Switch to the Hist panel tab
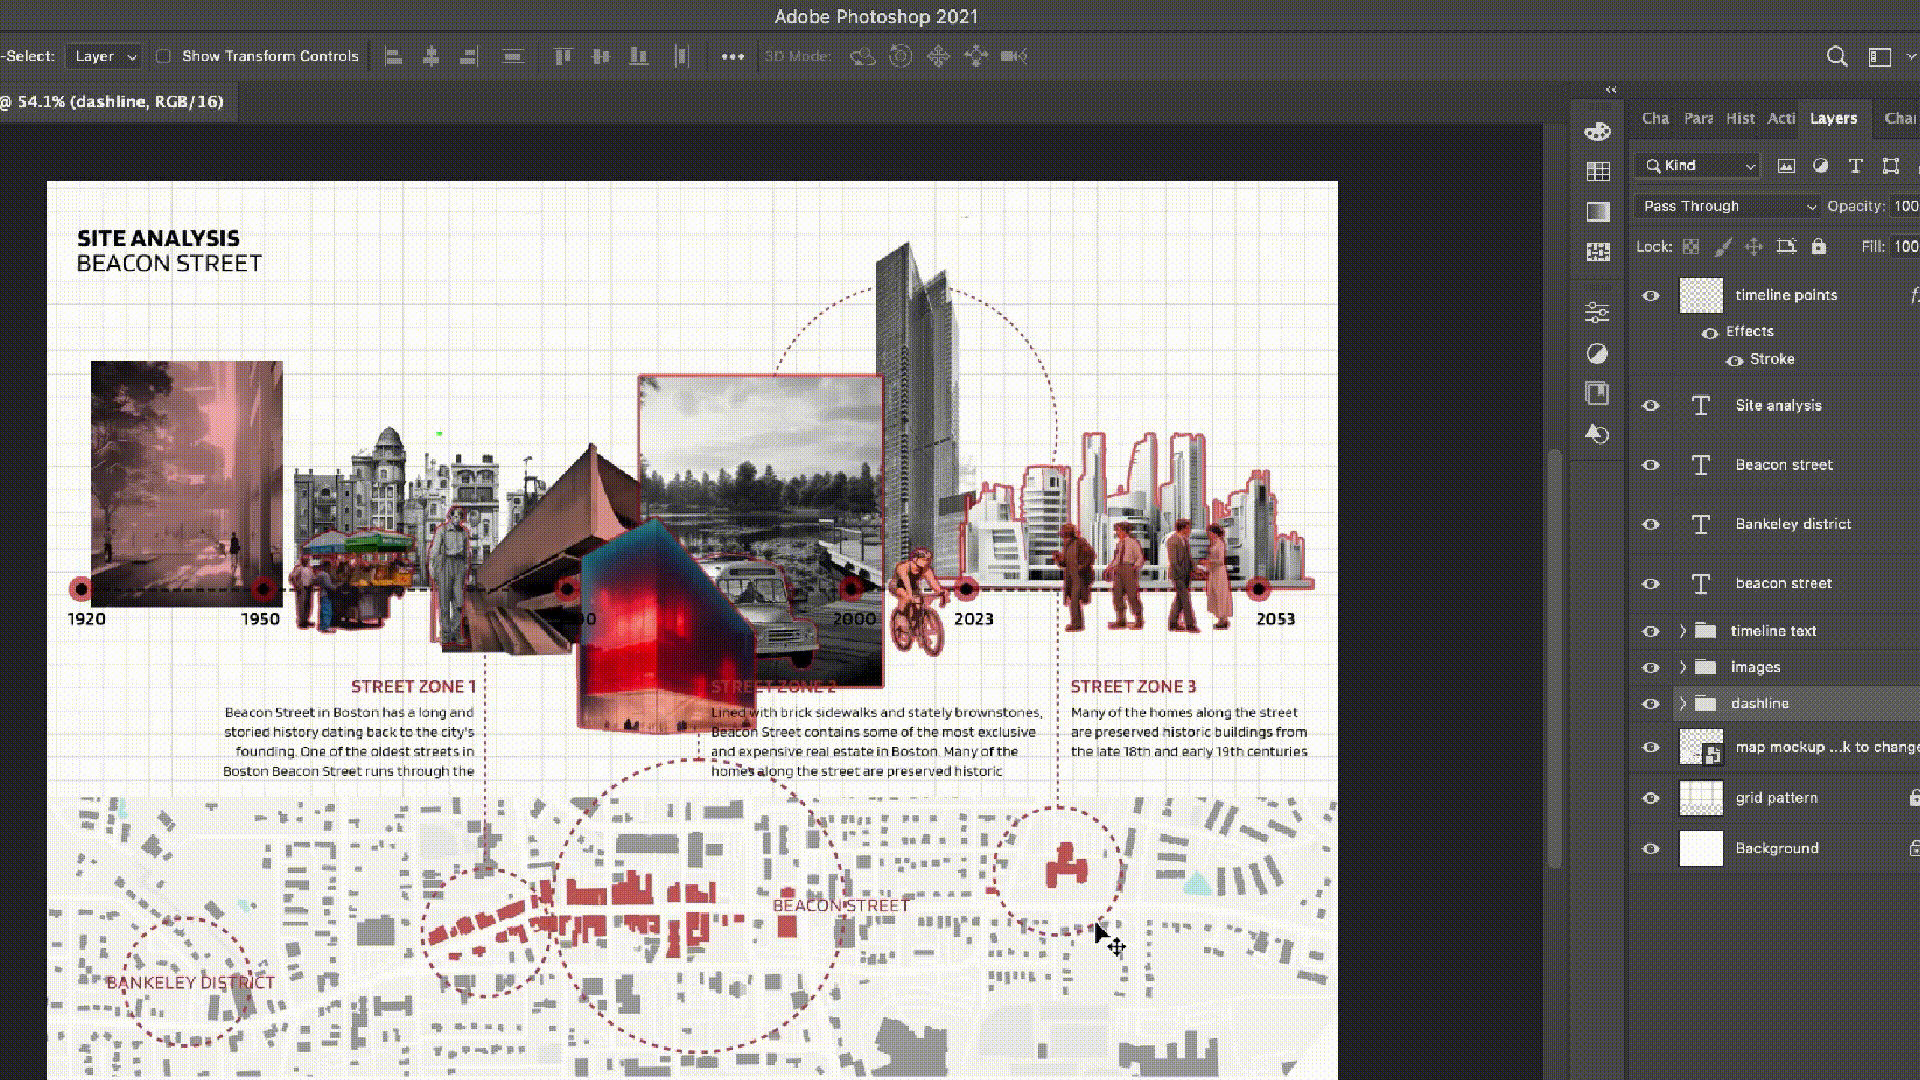The image size is (1920, 1080). click(1740, 118)
